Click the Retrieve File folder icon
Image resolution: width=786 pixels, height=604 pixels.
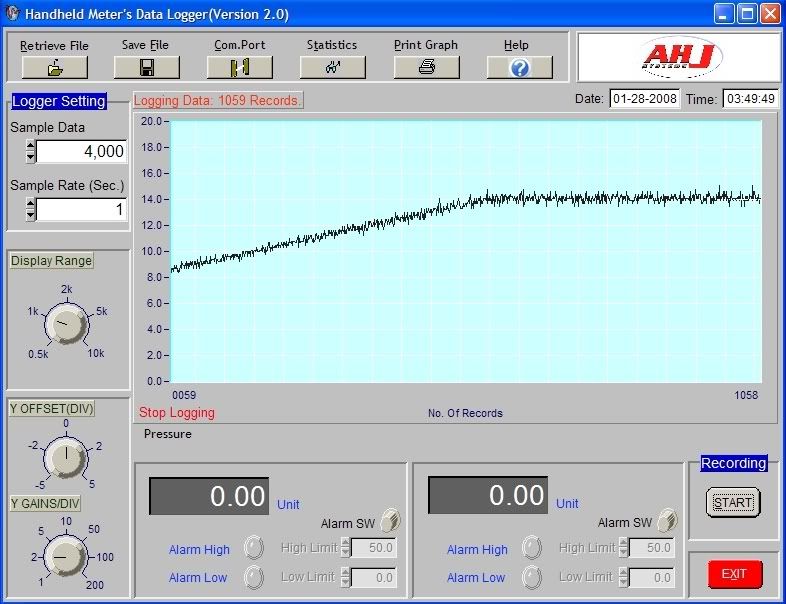(54, 67)
